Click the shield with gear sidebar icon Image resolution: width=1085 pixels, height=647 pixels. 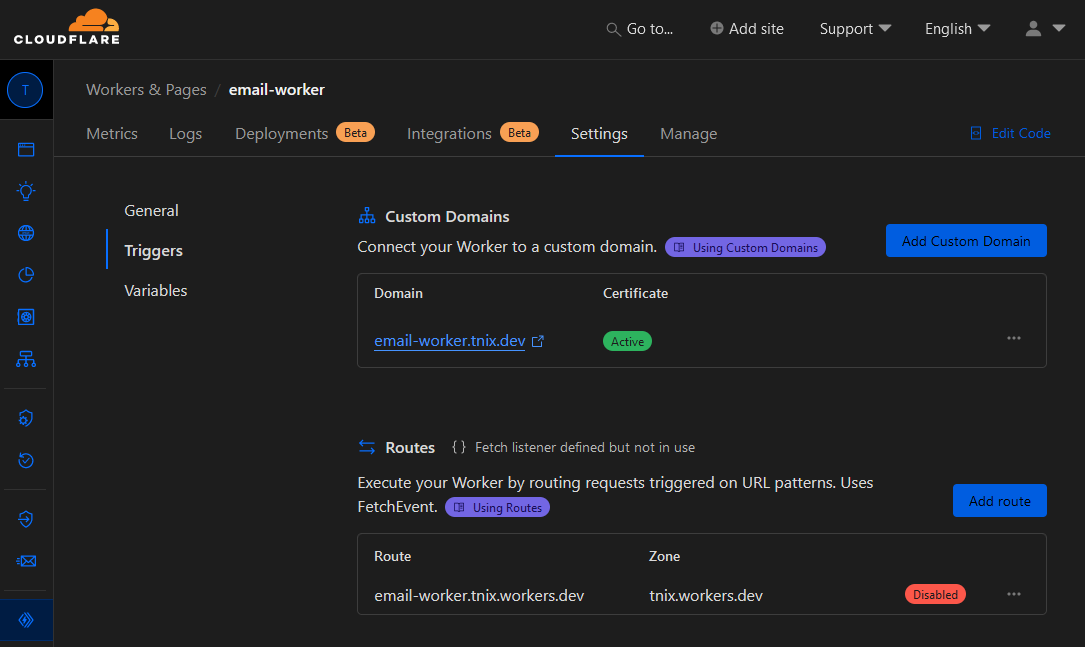tap(26, 418)
